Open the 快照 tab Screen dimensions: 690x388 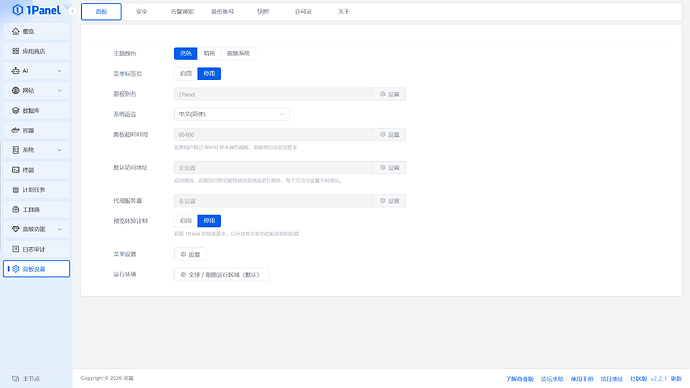[x=263, y=11]
